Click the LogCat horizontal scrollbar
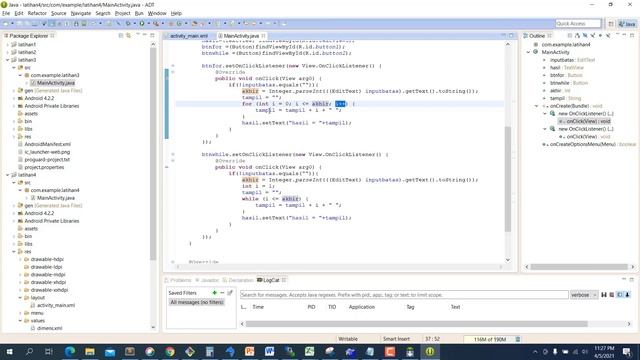This screenshot has width=640, height=360. tap(416, 324)
